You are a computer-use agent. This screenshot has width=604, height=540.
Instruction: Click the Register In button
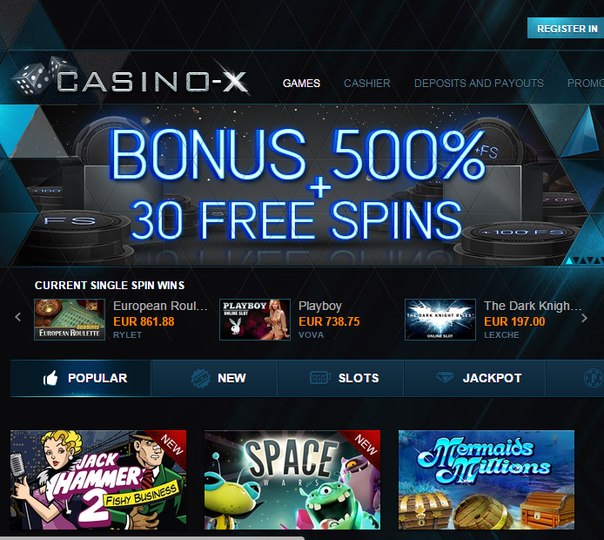click(565, 28)
